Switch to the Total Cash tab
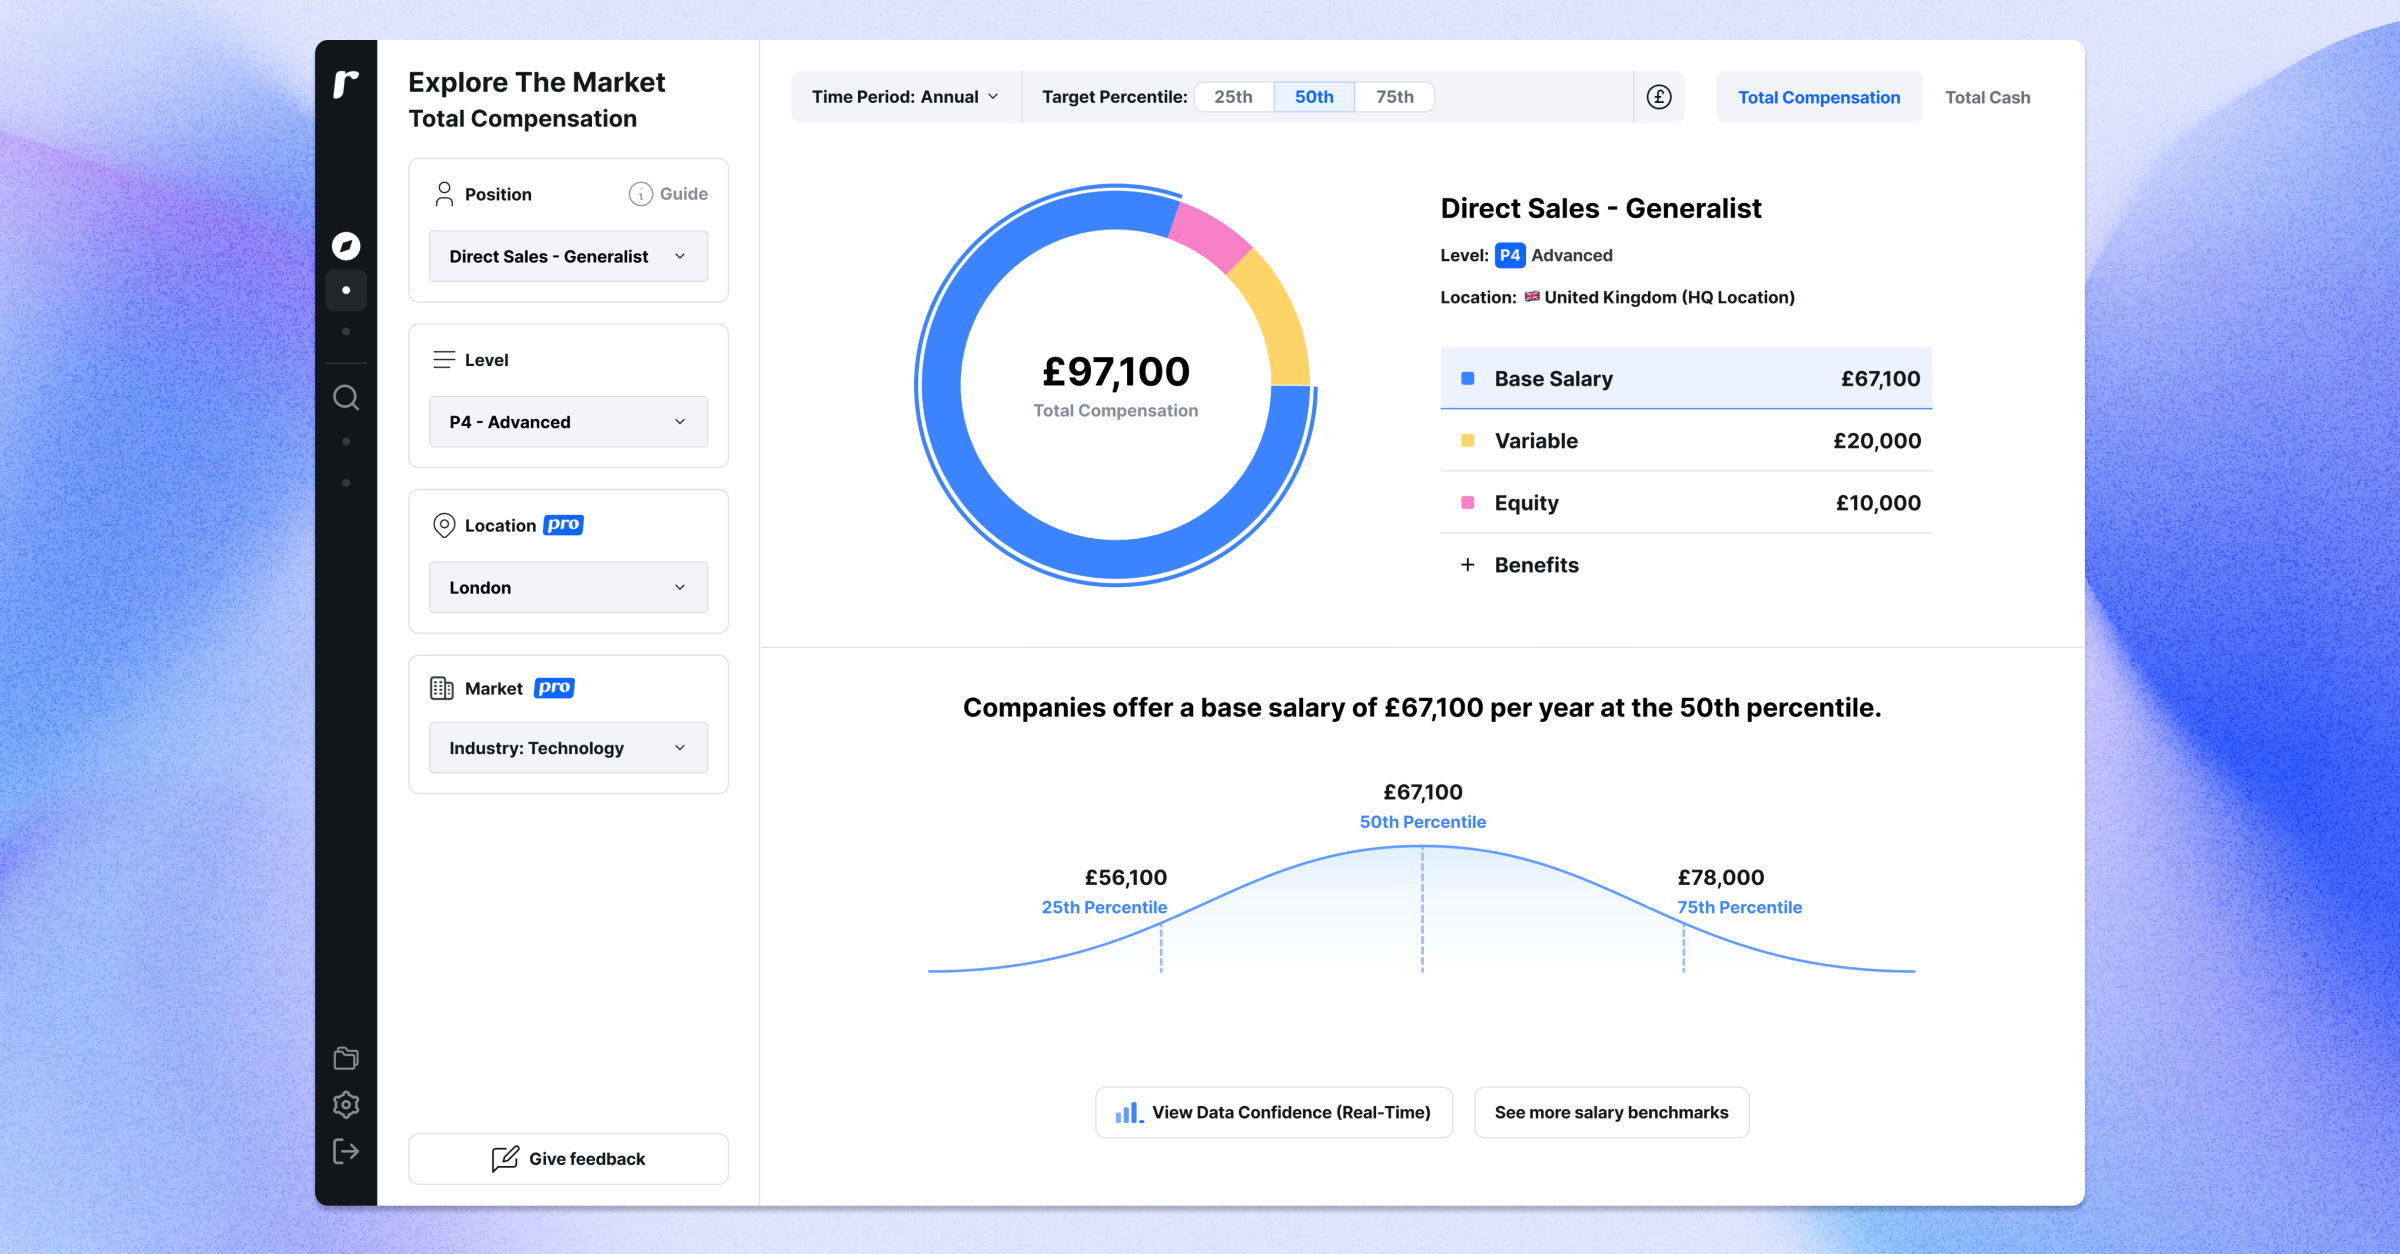Image resolution: width=2400 pixels, height=1254 pixels. [x=1987, y=97]
